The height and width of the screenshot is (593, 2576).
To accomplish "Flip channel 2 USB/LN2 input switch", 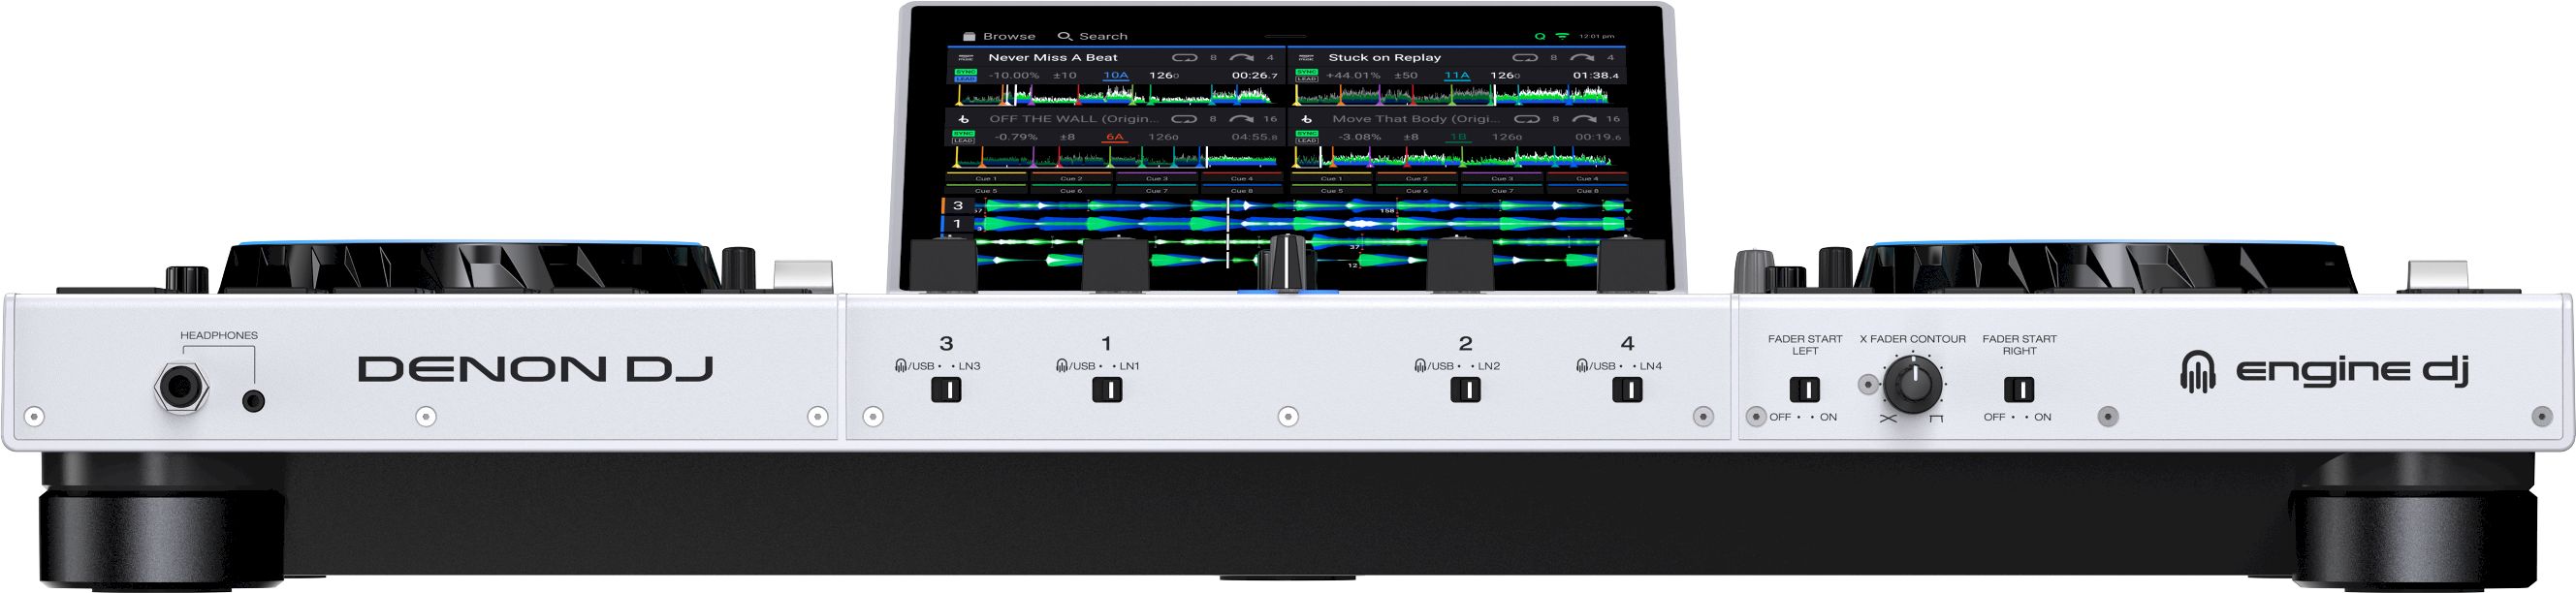I will coord(1466,390).
